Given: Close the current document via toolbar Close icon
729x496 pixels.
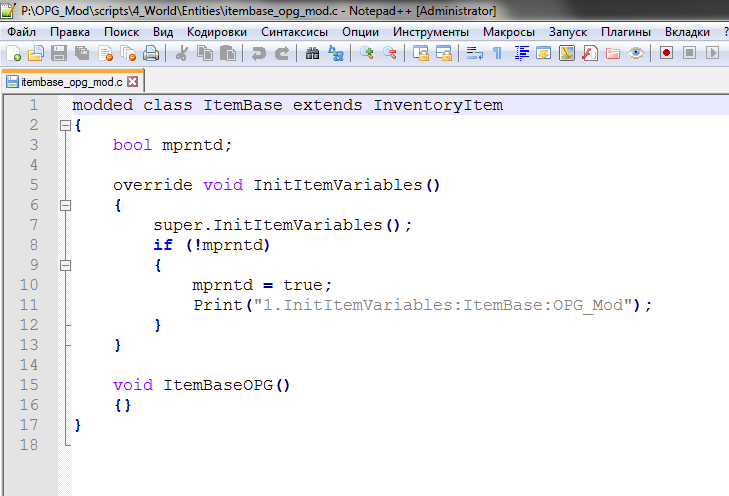Looking at the screenshot, I should [106, 53].
